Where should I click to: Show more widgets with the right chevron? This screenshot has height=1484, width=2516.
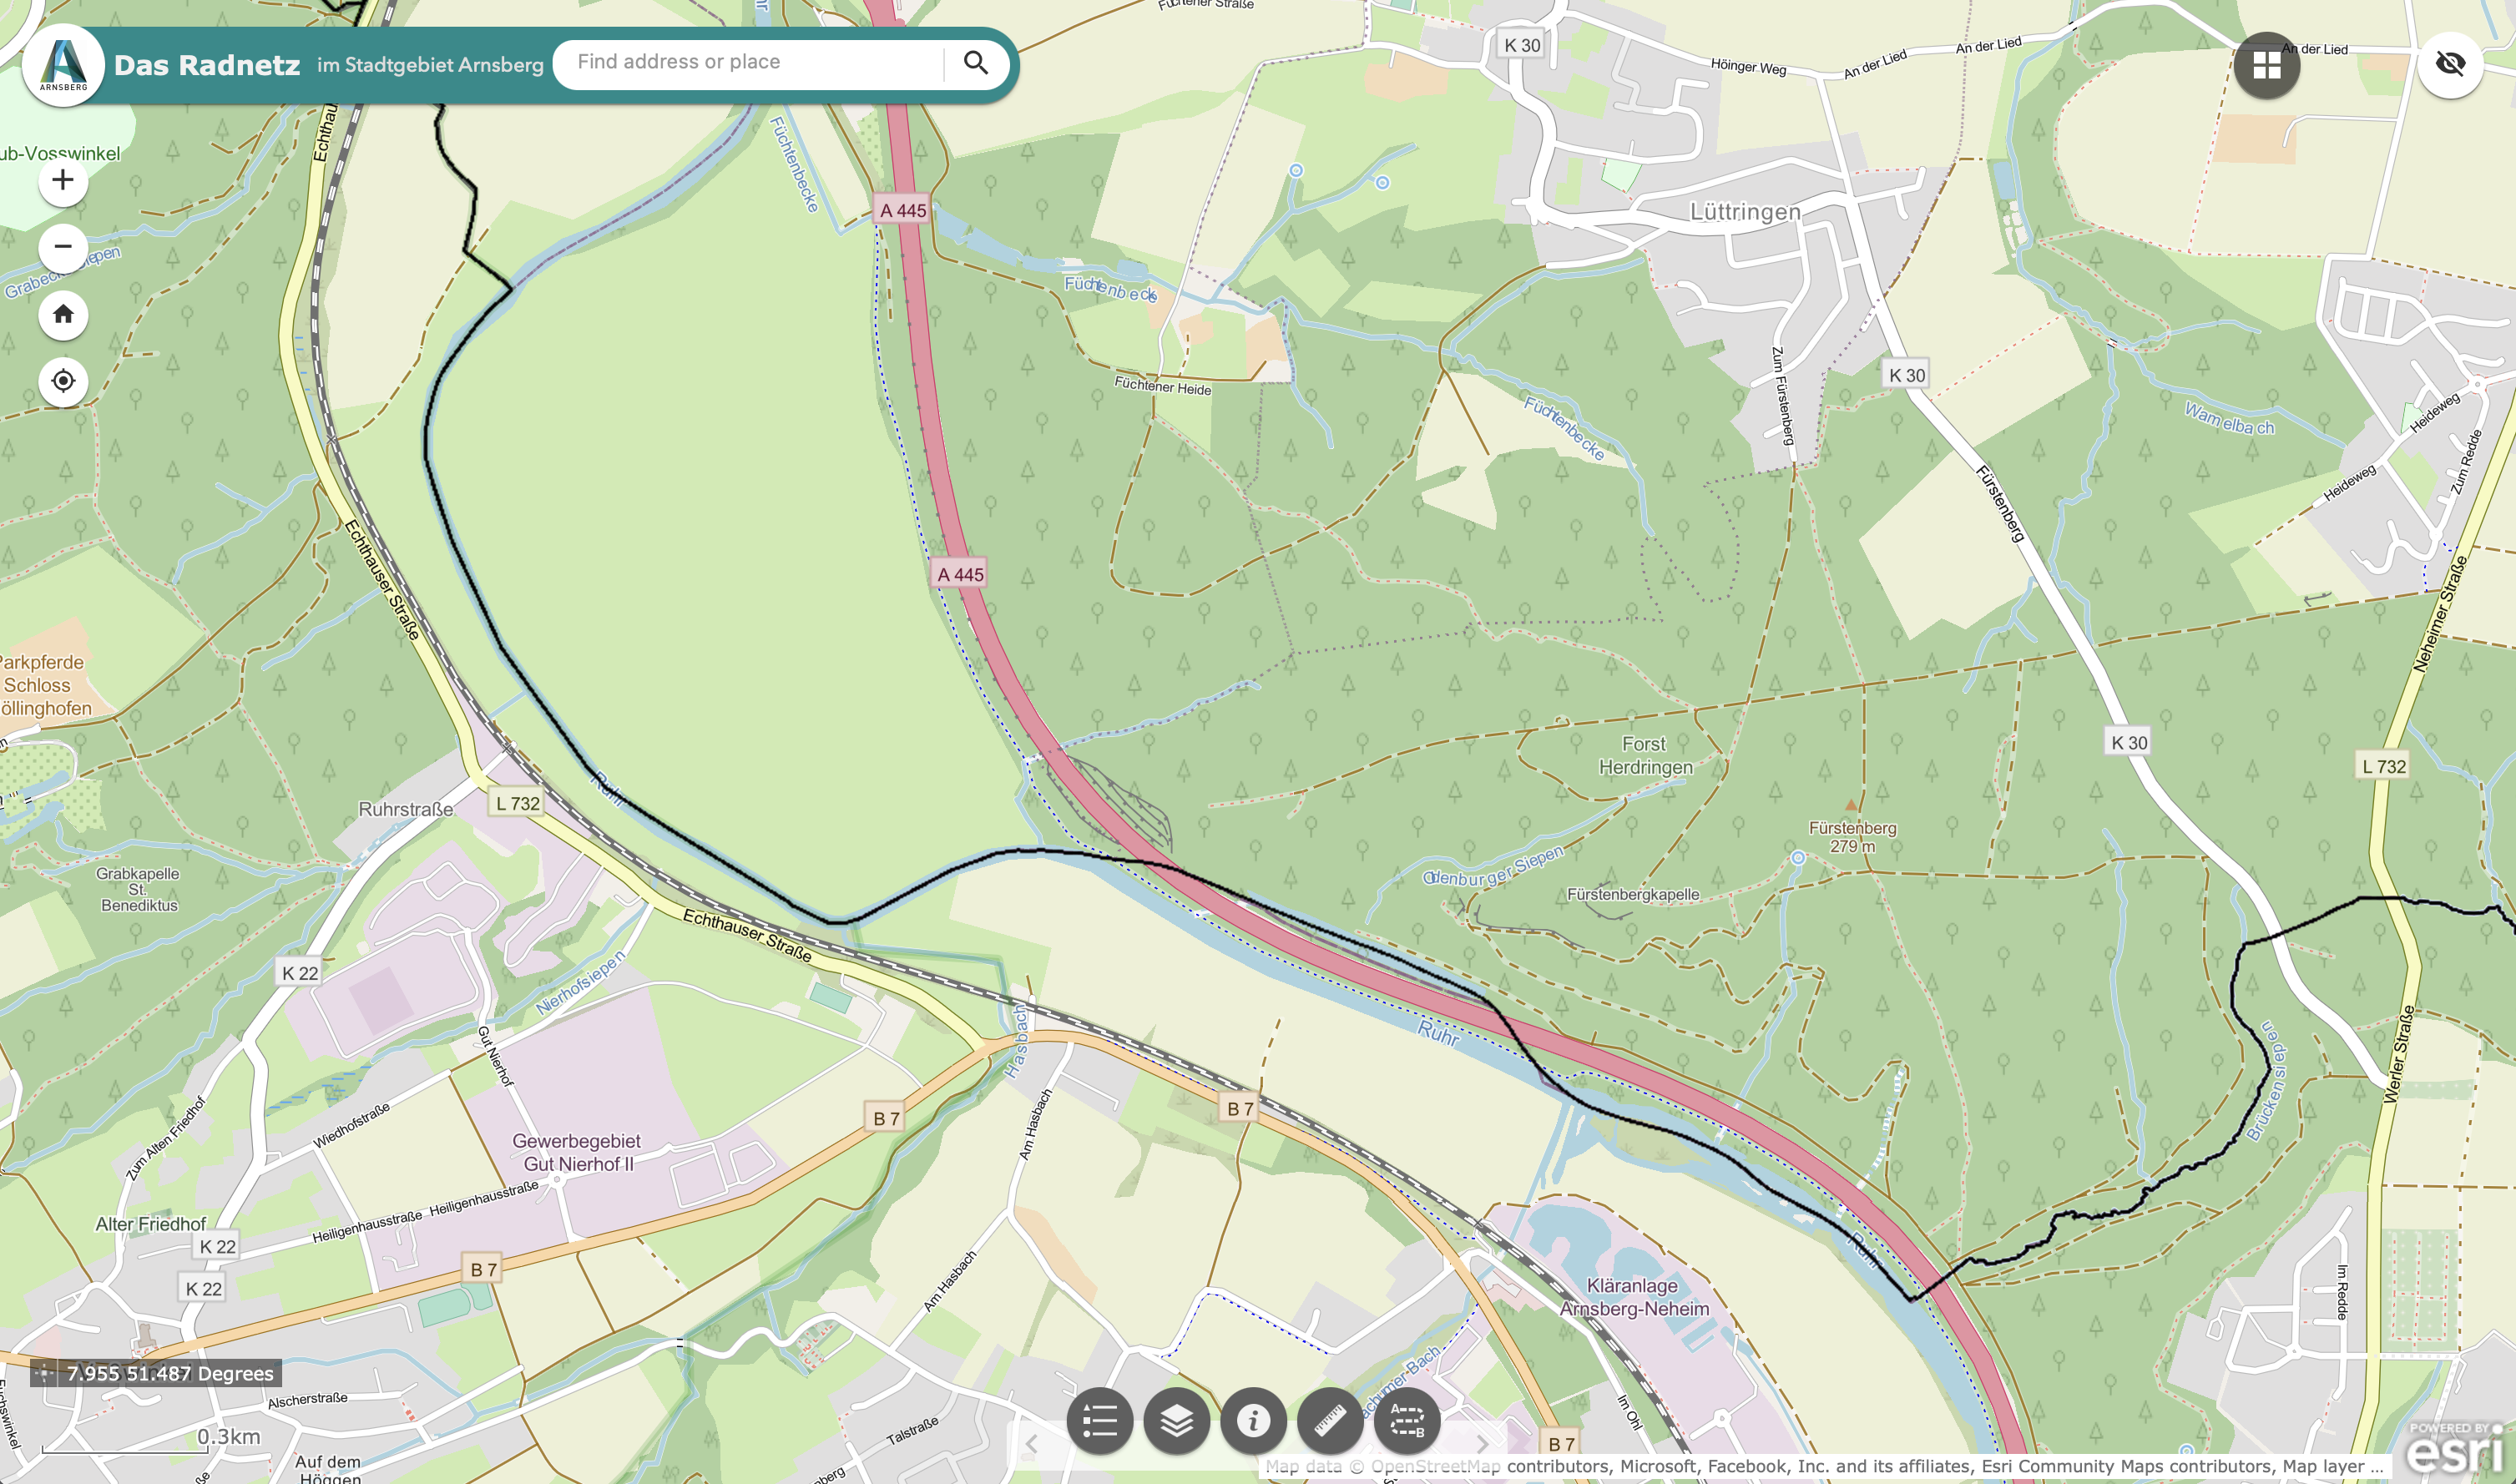pyautogui.click(x=1483, y=1444)
